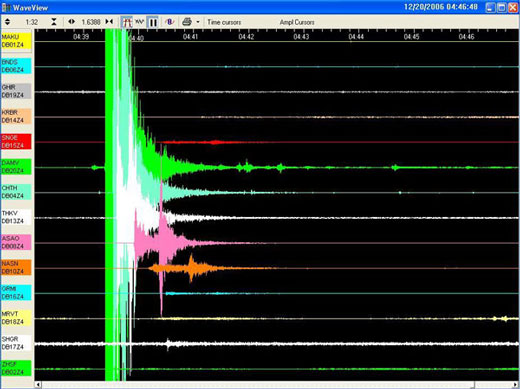
Task: Click the filter wave icon
Action: click(x=170, y=22)
